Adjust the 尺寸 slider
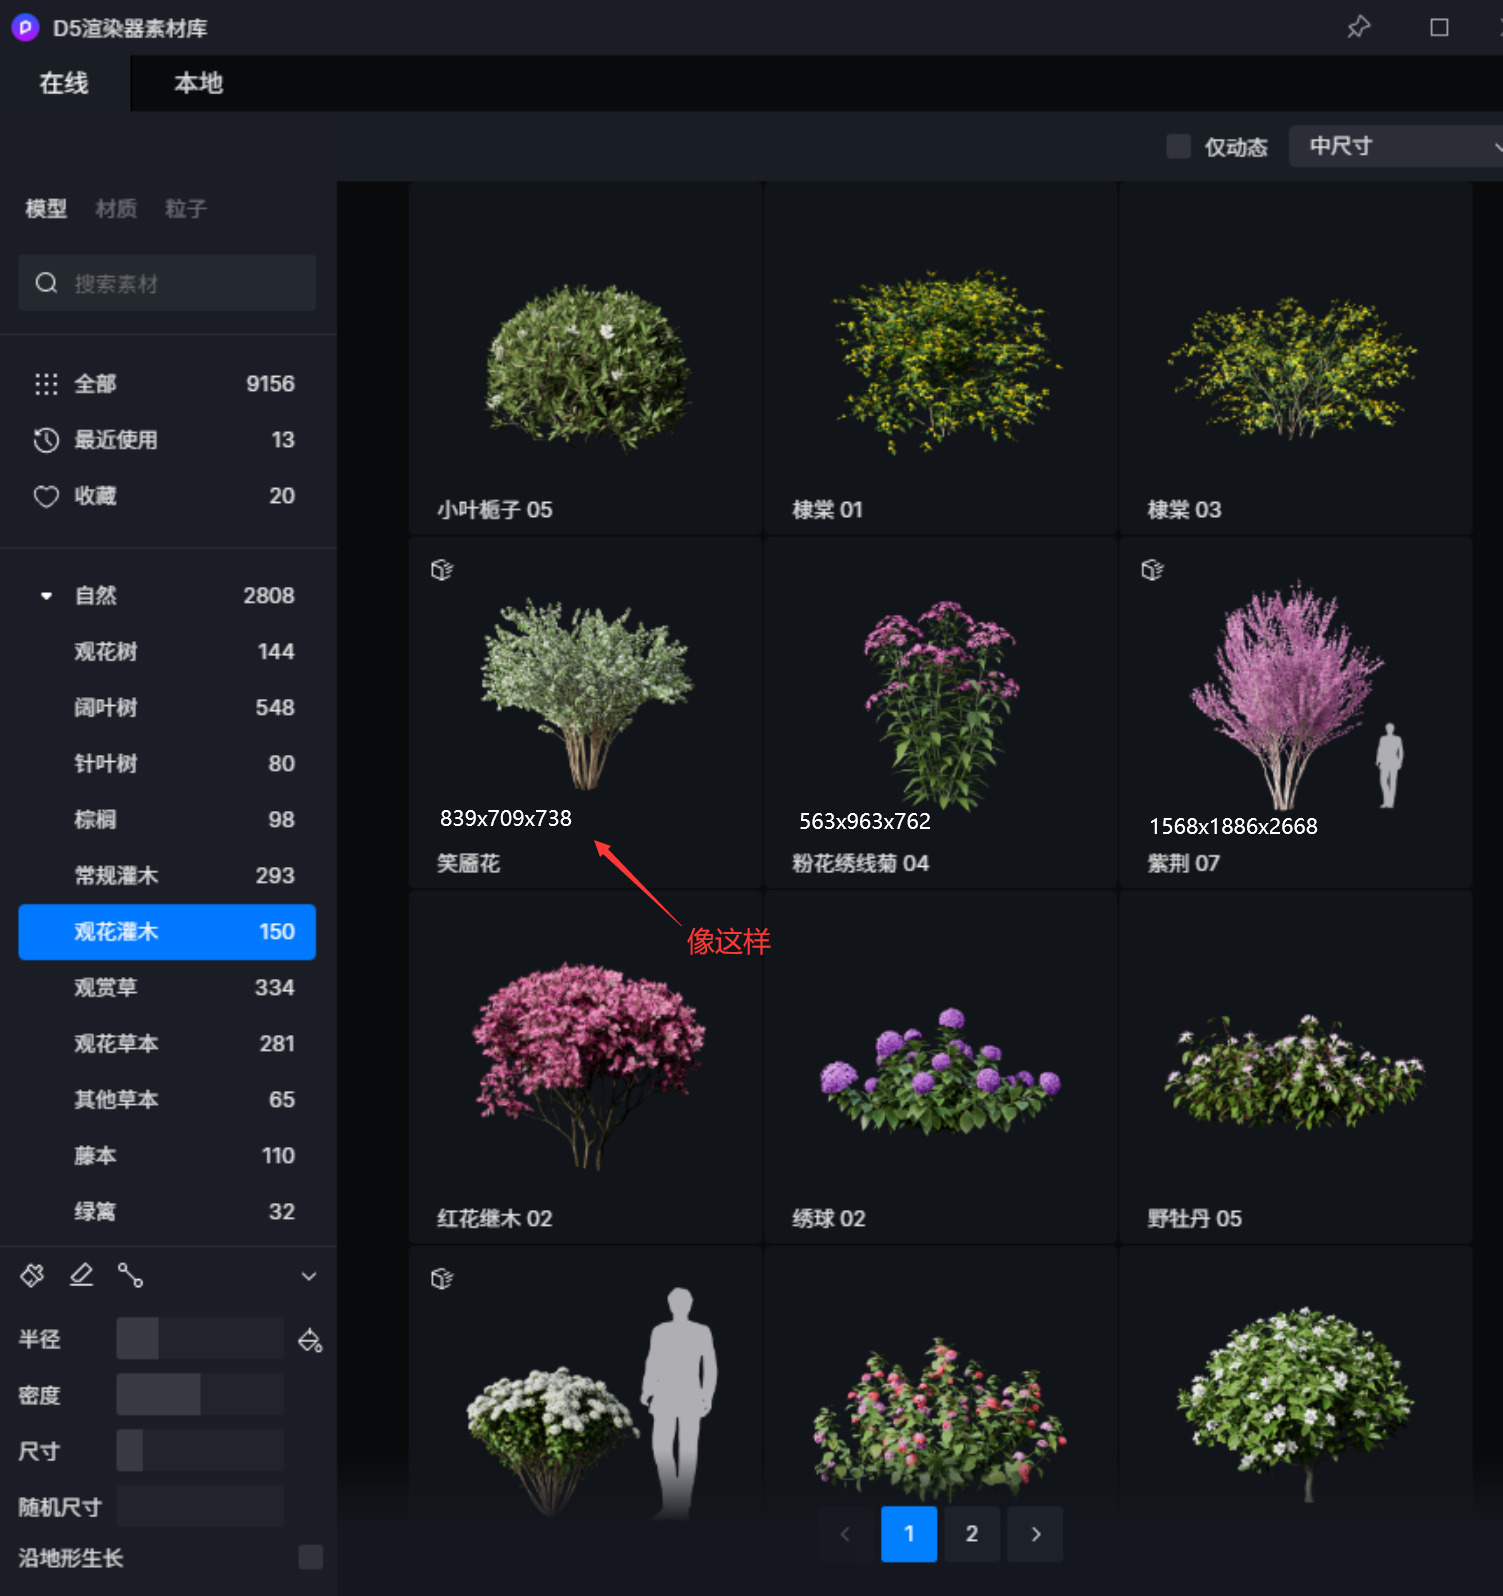Viewport: 1503px width, 1596px height. (x=200, y=1451)
